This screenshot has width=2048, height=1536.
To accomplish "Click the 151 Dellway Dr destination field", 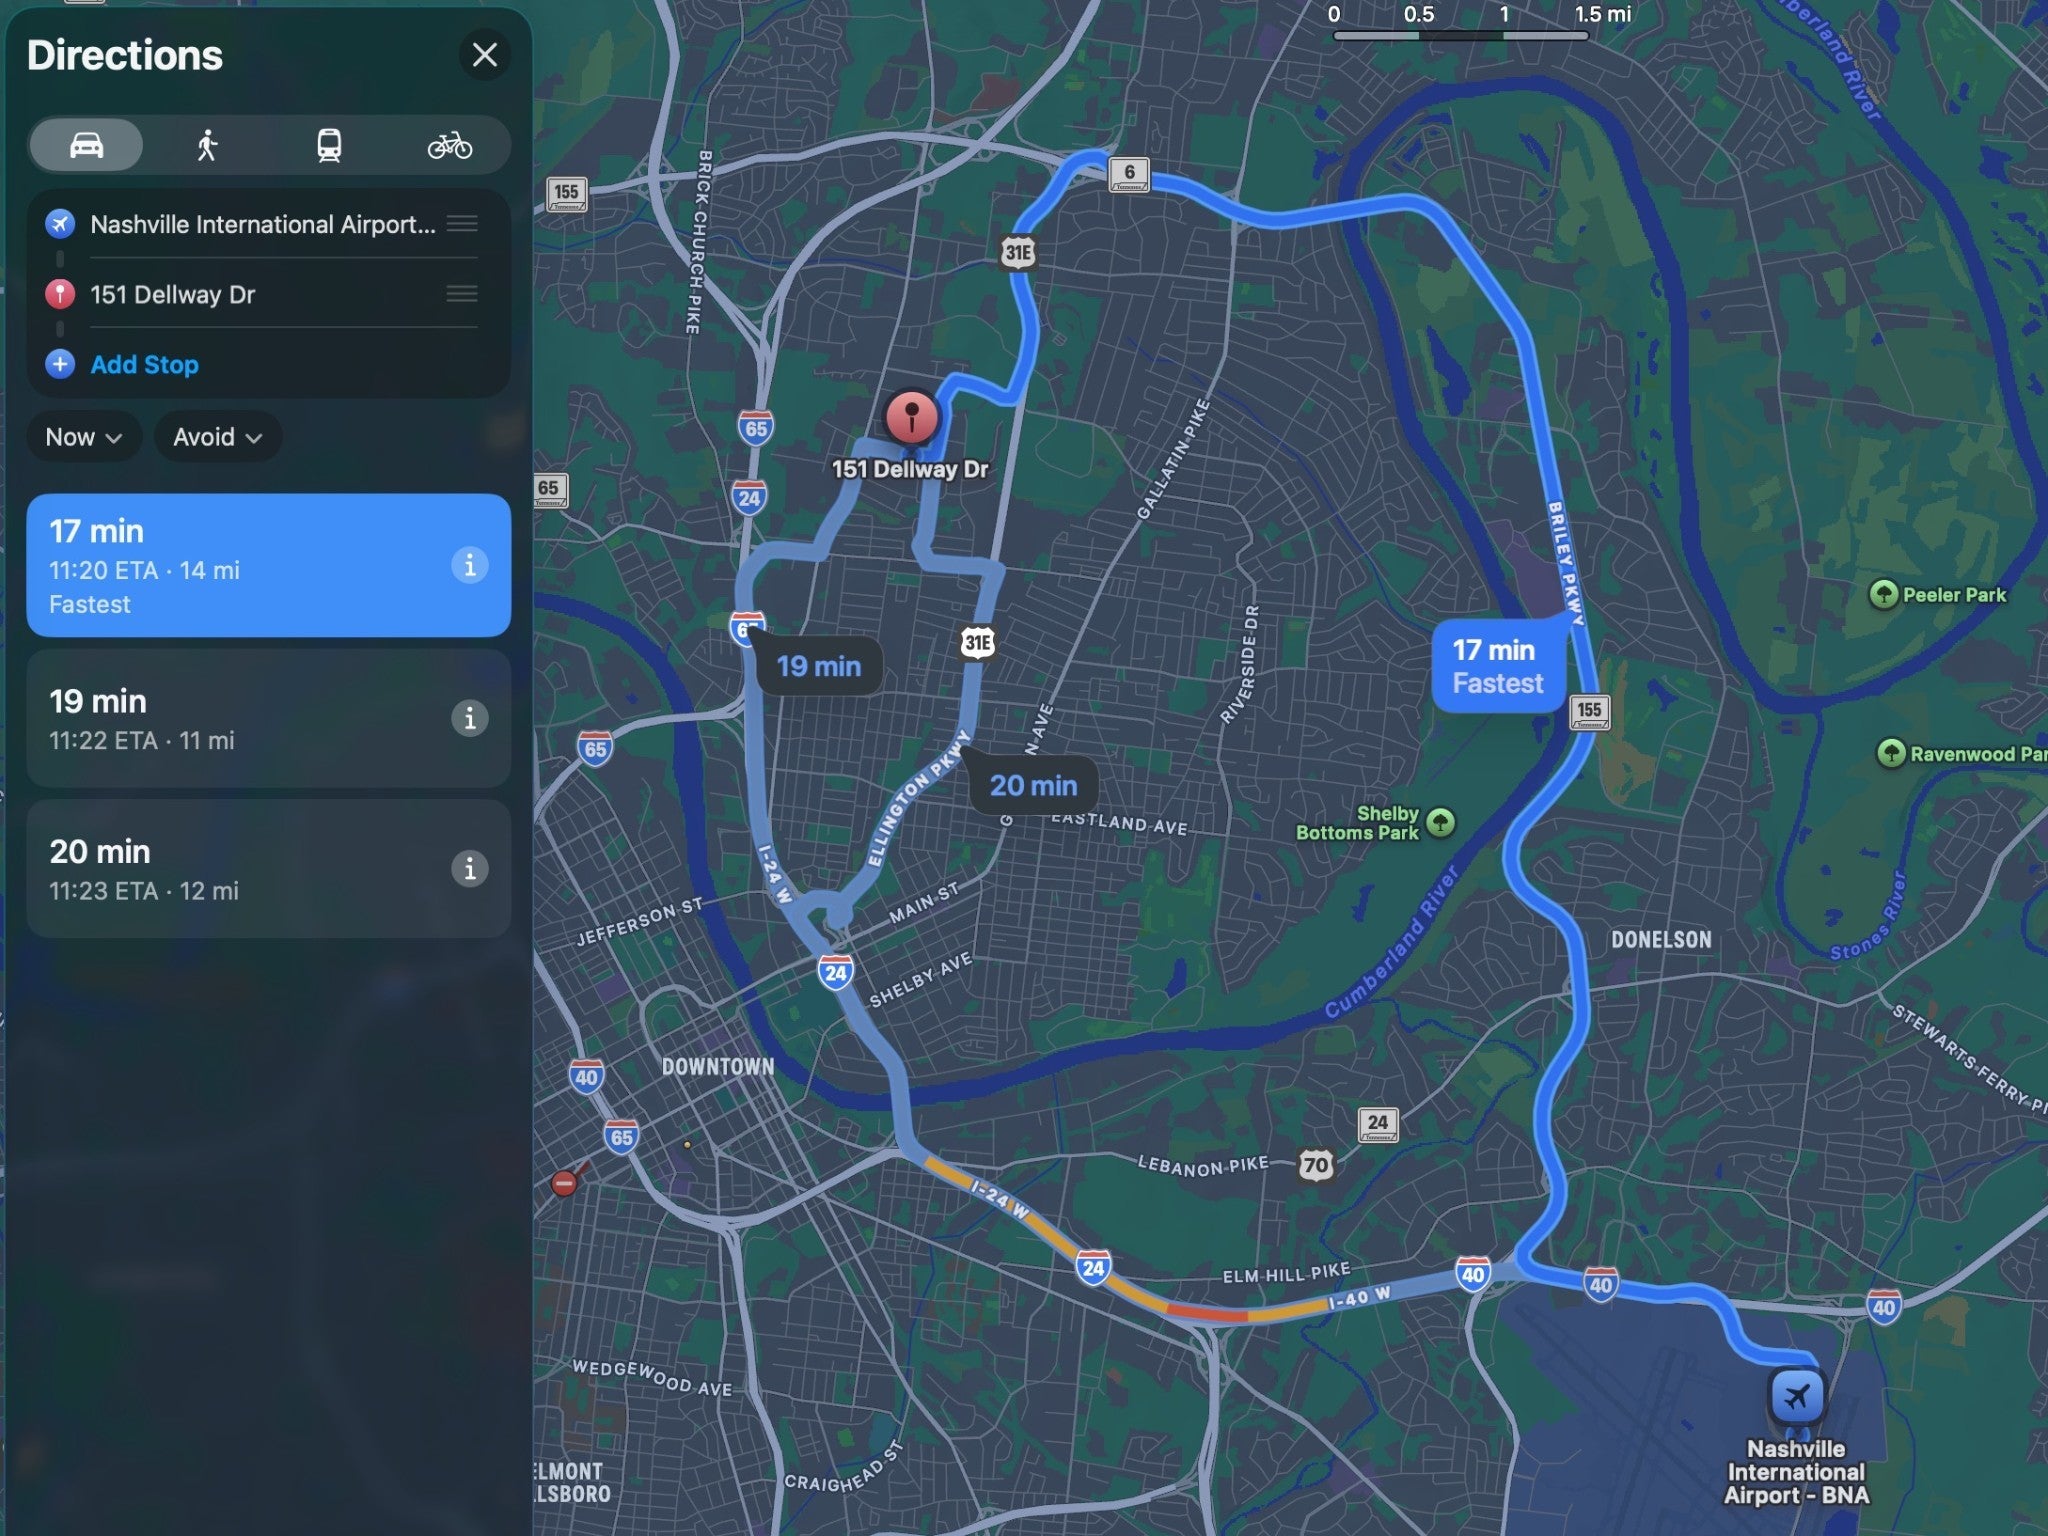I will click(172, 295).
